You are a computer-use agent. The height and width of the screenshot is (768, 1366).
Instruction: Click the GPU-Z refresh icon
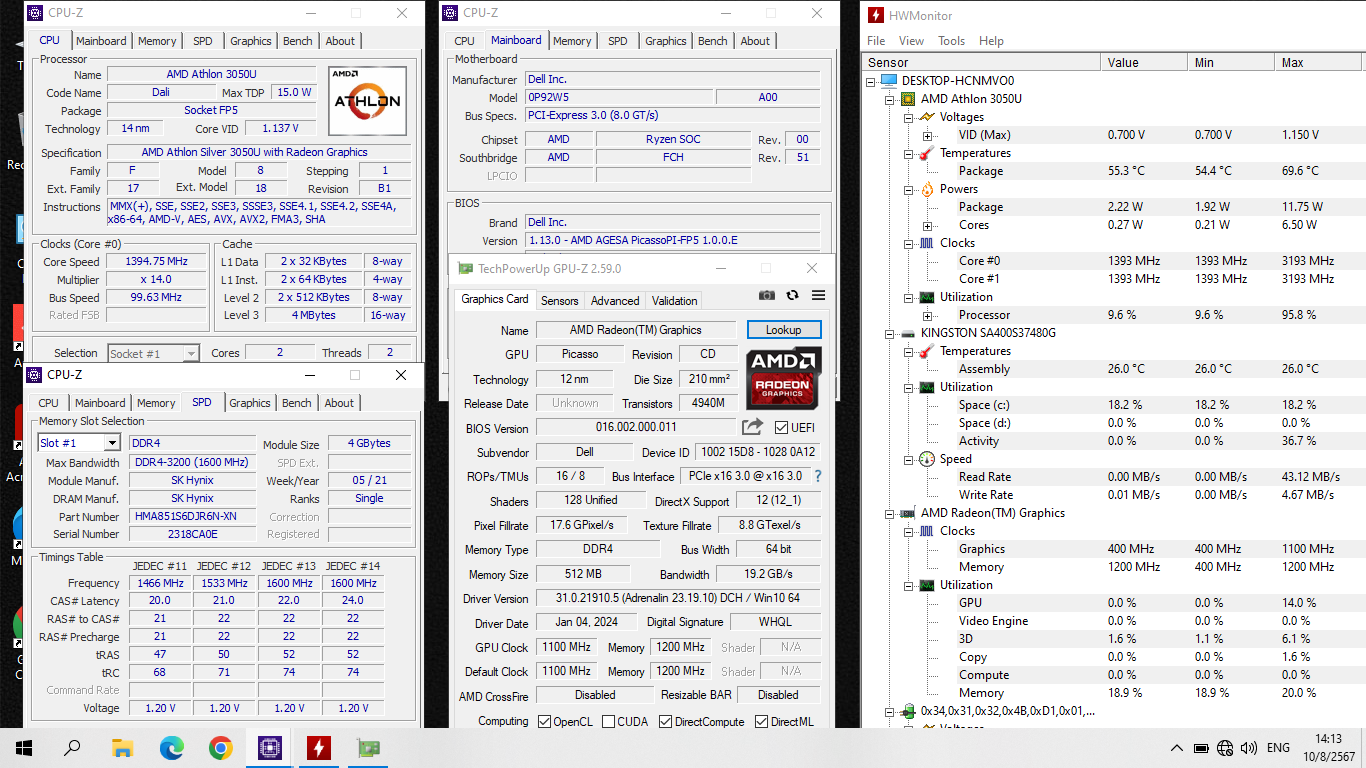click(x=793, y=295)
